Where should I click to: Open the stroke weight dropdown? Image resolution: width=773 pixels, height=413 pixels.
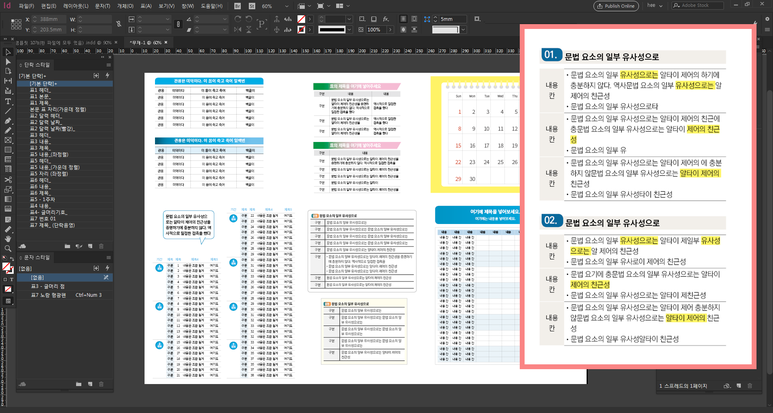click(350, 19)
